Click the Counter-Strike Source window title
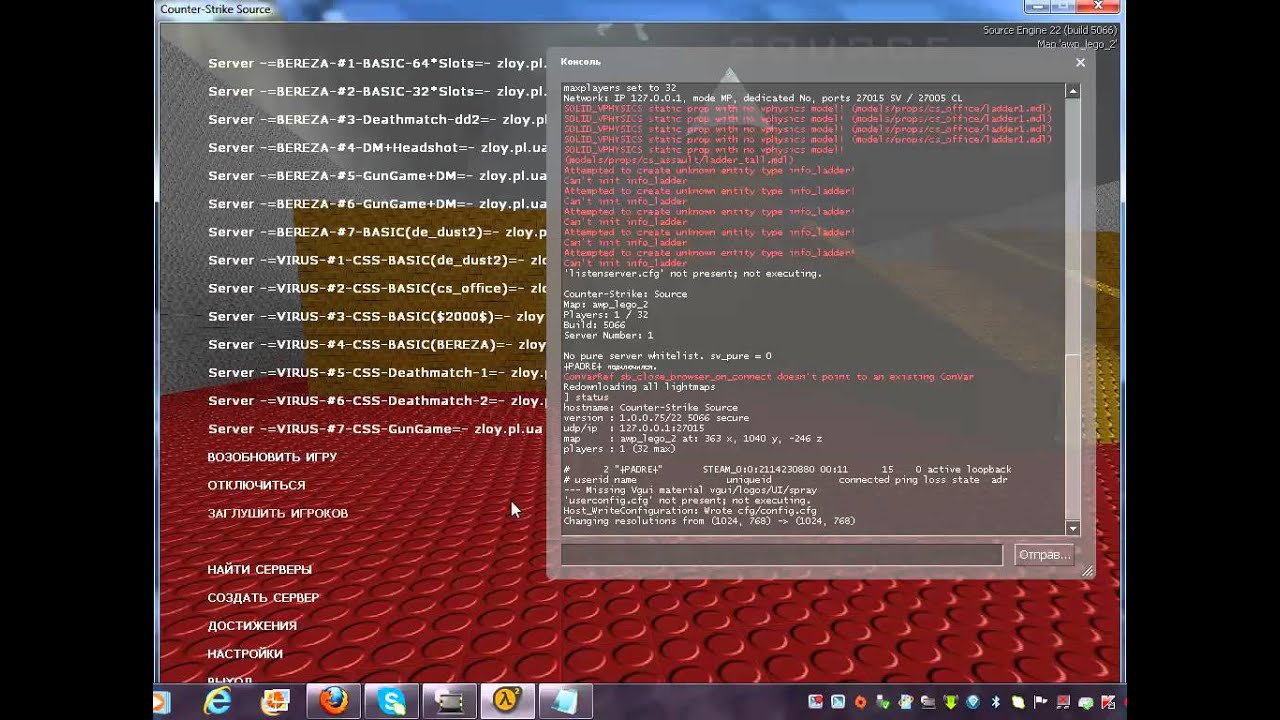Screen dimensions: 1280x720 215,9
